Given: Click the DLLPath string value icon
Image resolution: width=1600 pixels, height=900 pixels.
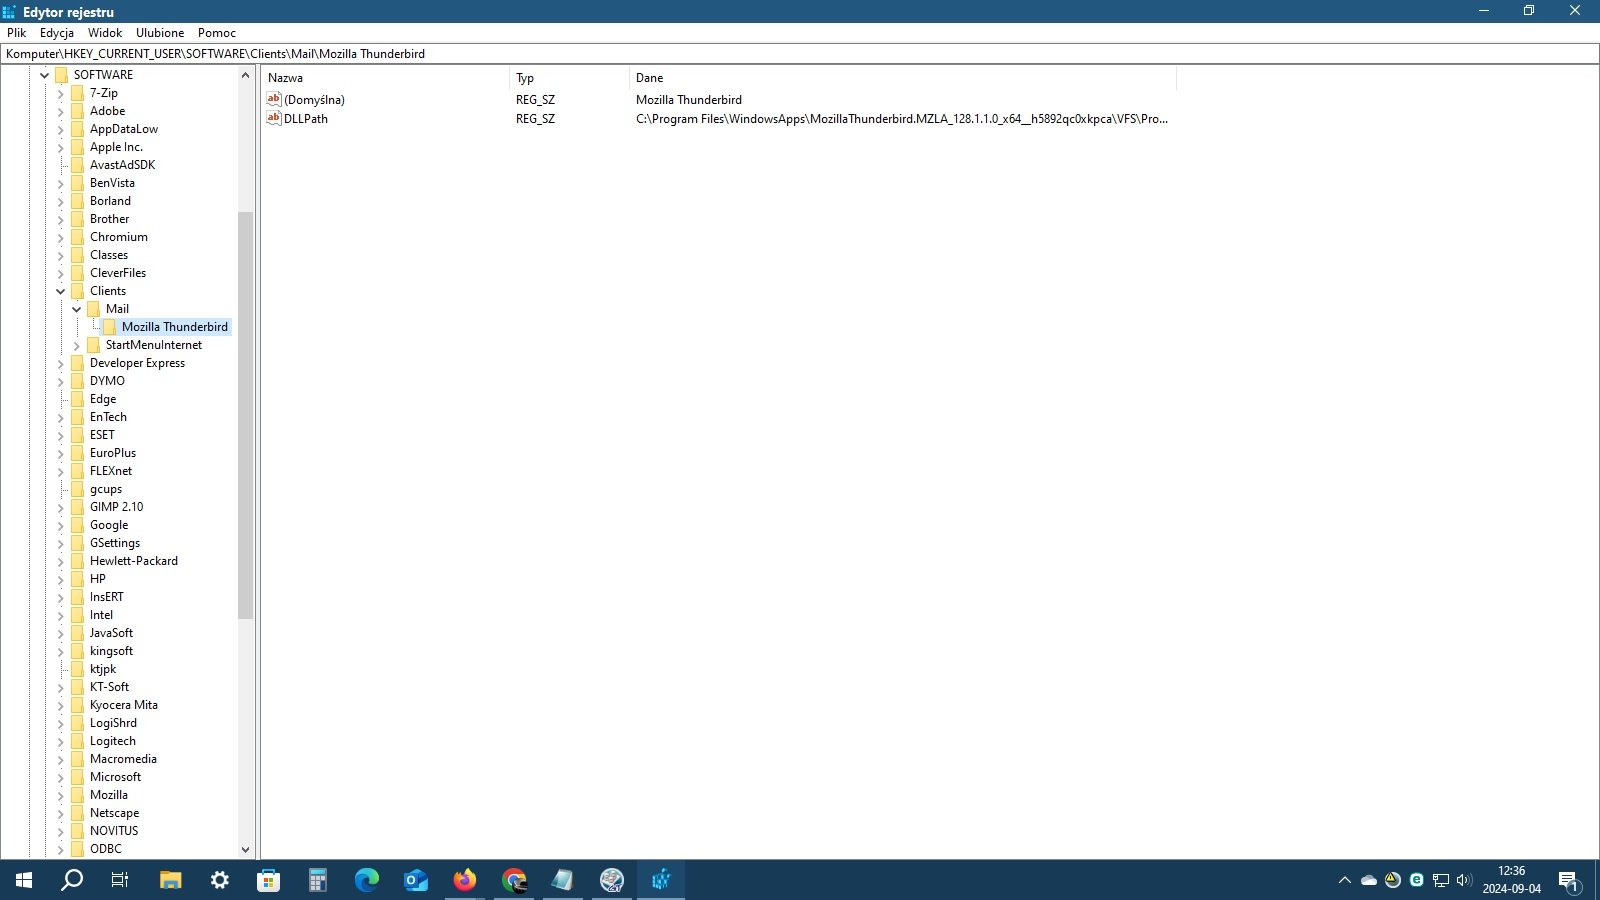Looking at the screenshot, I should pos(274,118).
